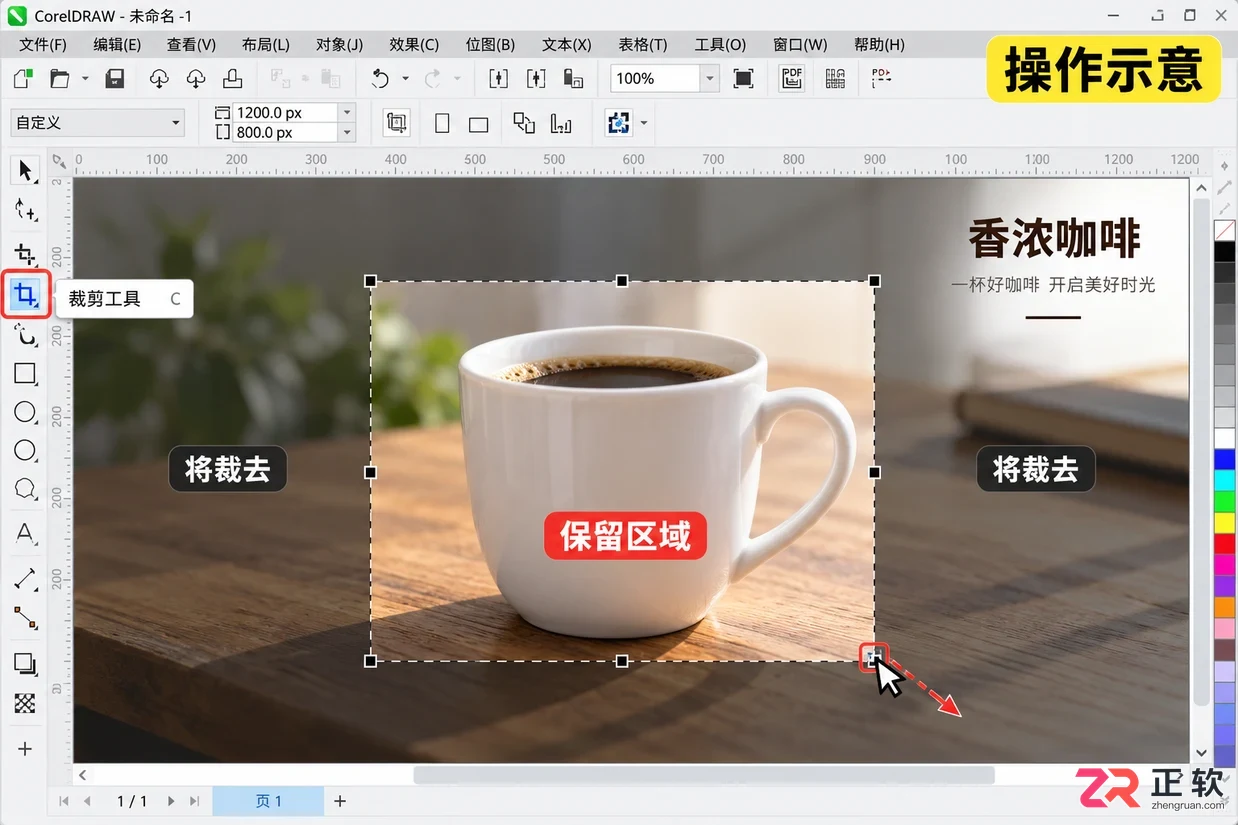Click the cloud upload icon

point(159,78)
